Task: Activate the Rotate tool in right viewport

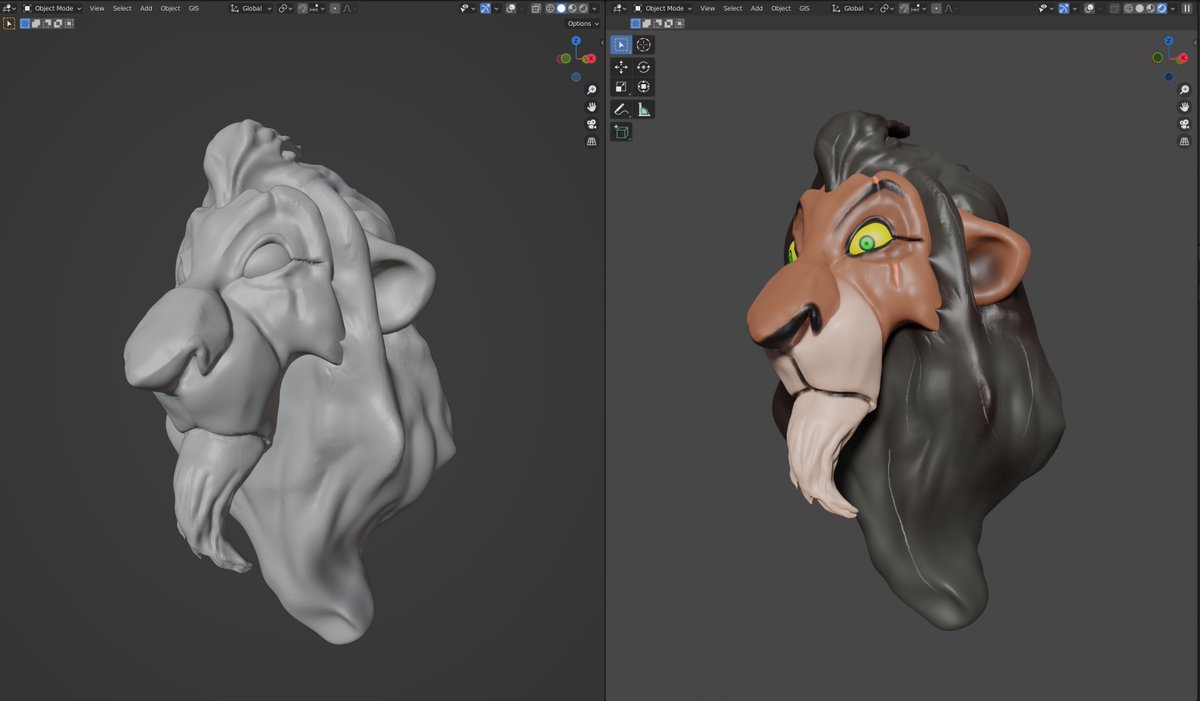Action: point(643,67)
